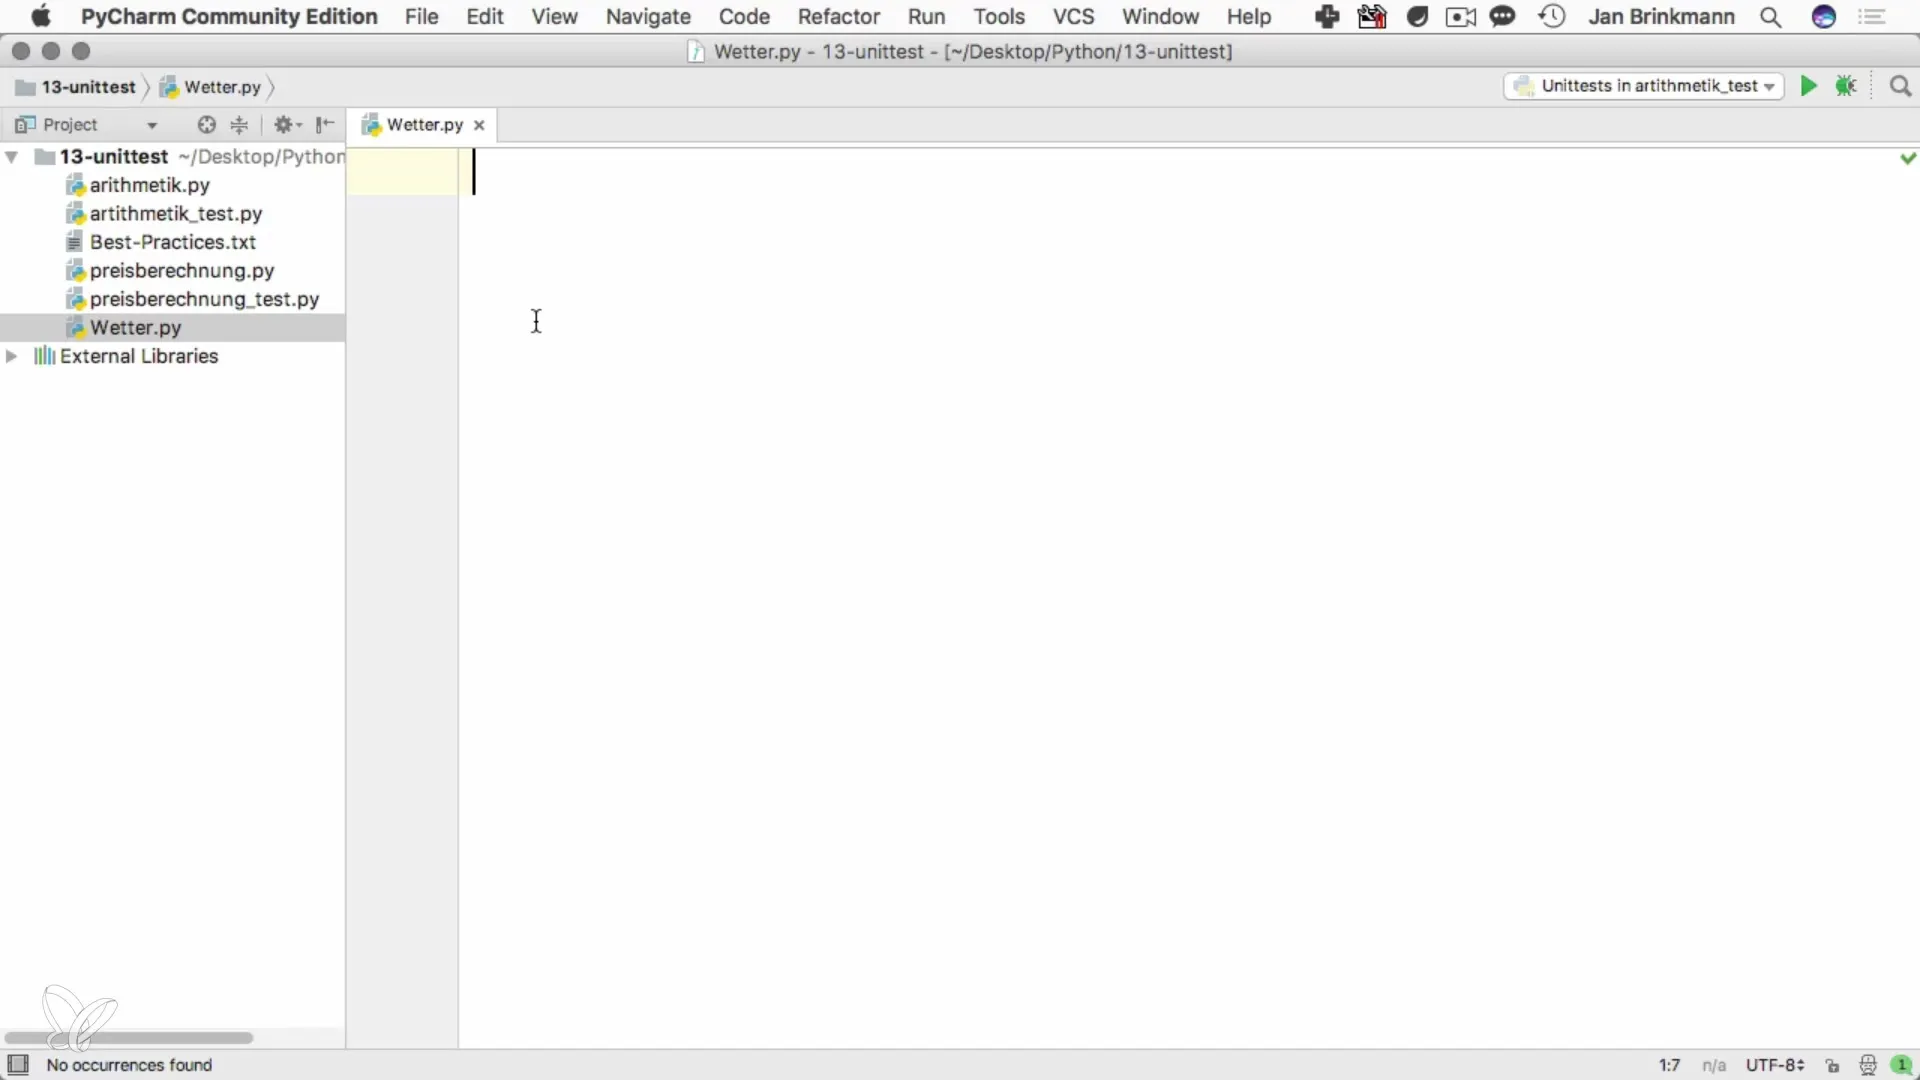Collapse the 13-unittest project folder

[x=12, y=157]
